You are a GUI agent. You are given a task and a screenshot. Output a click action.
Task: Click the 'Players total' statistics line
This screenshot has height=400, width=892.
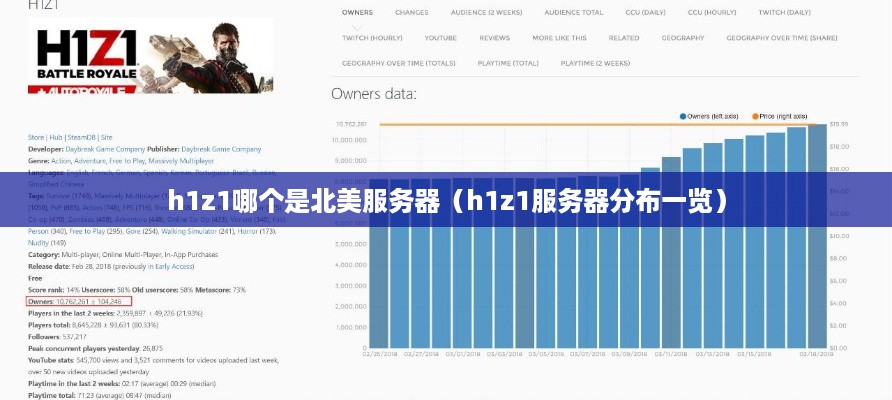(x=93, y=325)
